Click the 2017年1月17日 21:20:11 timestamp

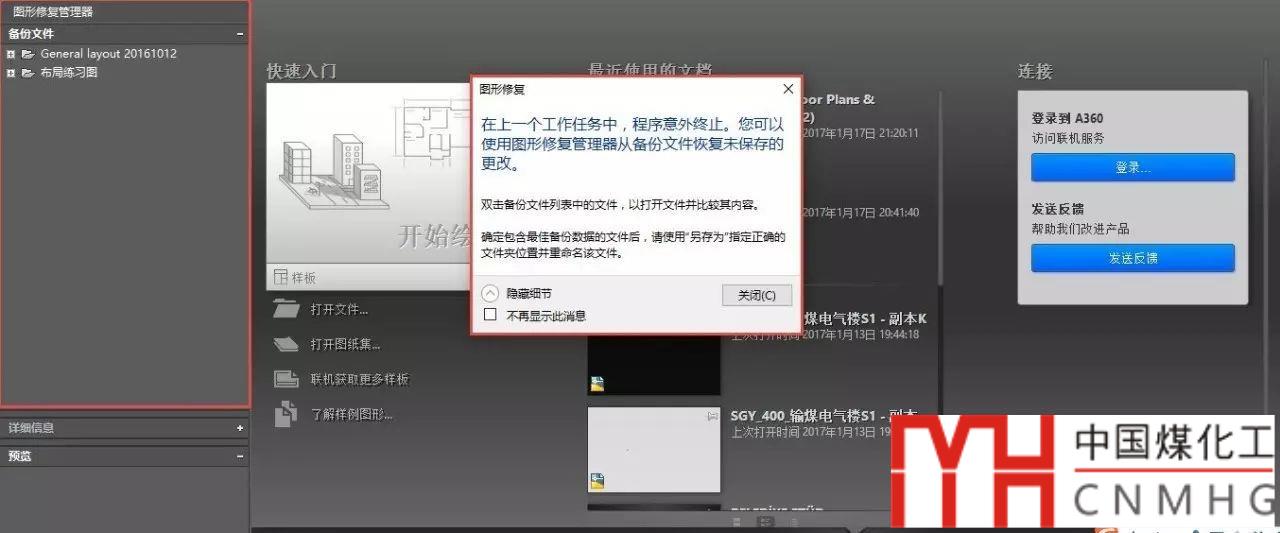click(x=860, y=133)
